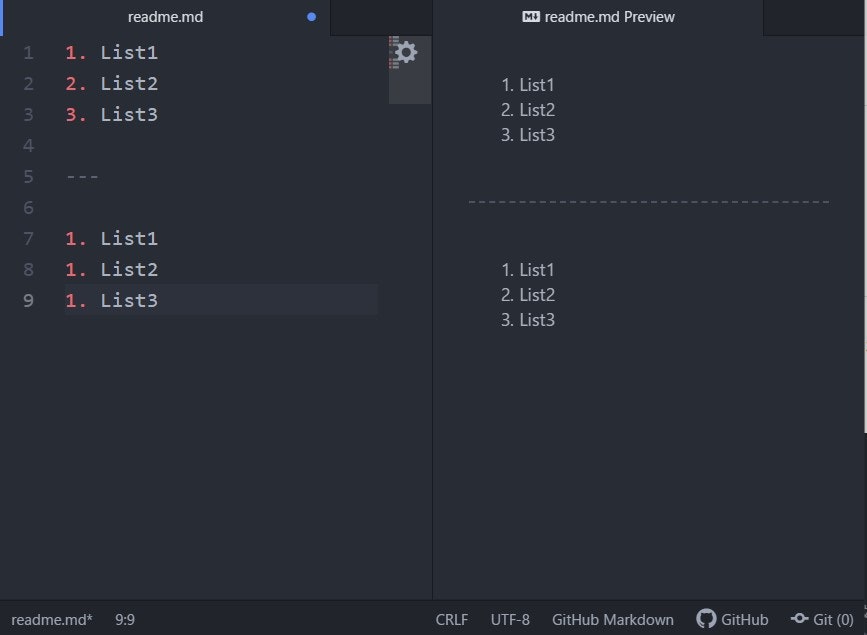Click the 9:9 cursor position indicator
The width and height of the screenshot is (867, 635).
point(125,620)
